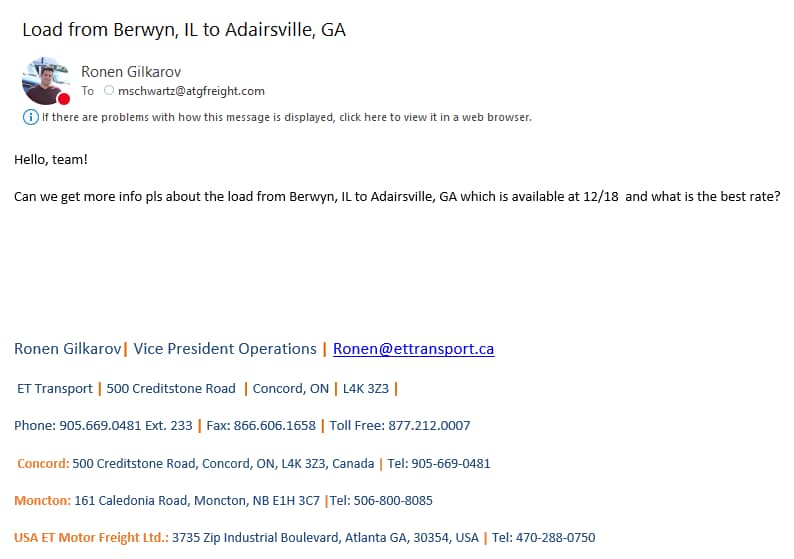
Task: Select recipient mschwartz@atgfreight.com
Action: tap(191, 91)
